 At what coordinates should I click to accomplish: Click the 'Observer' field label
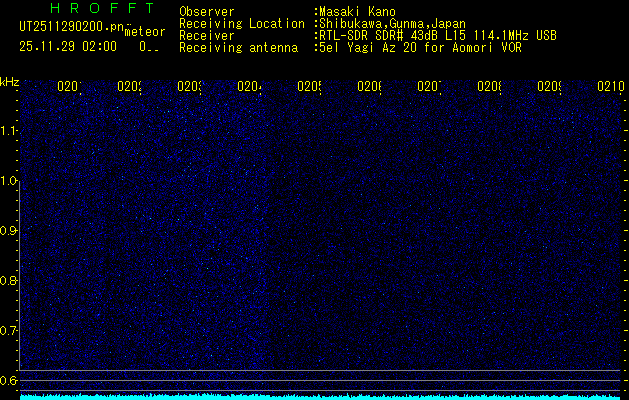(x=207, y=12)
